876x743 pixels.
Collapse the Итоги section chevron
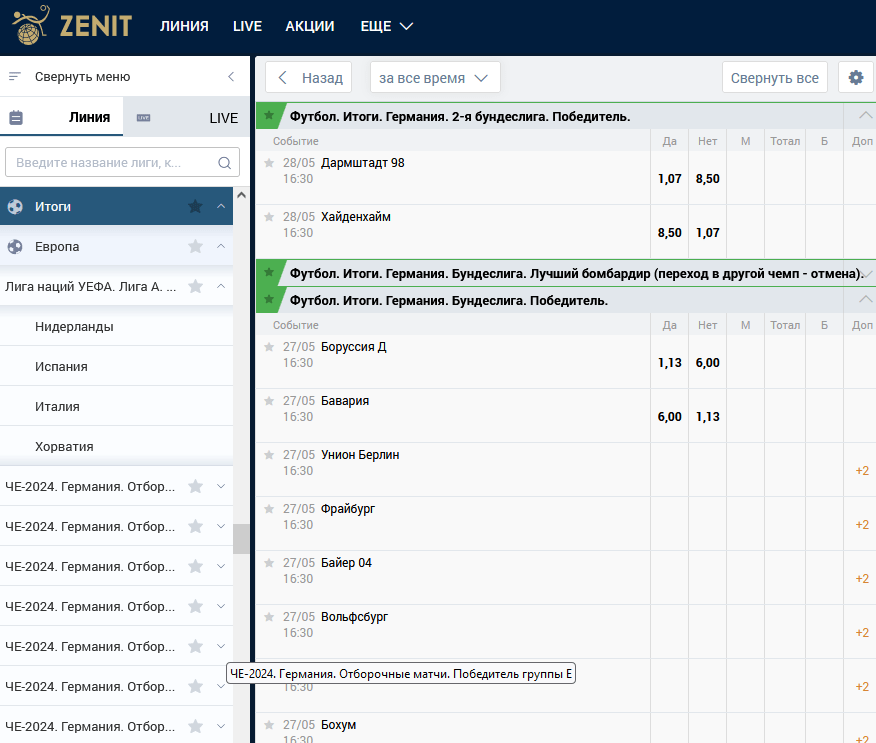[221, 207]
